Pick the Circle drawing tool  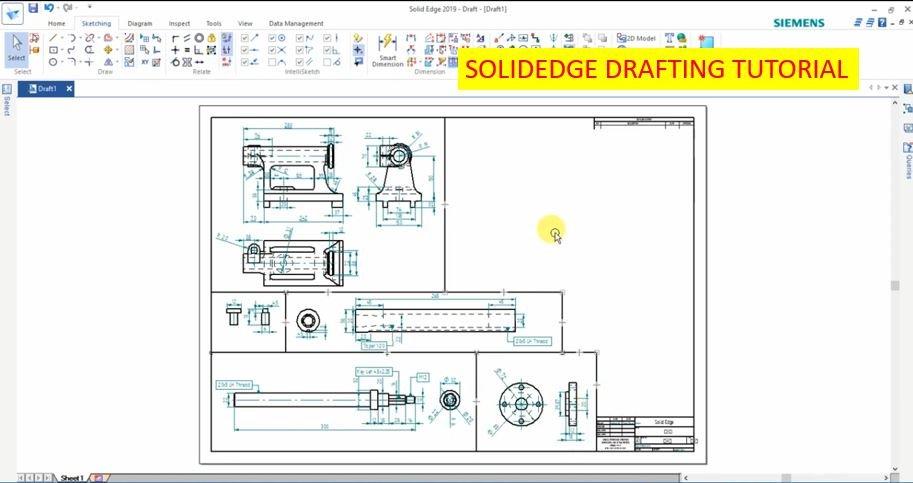[x=54, y=62]
